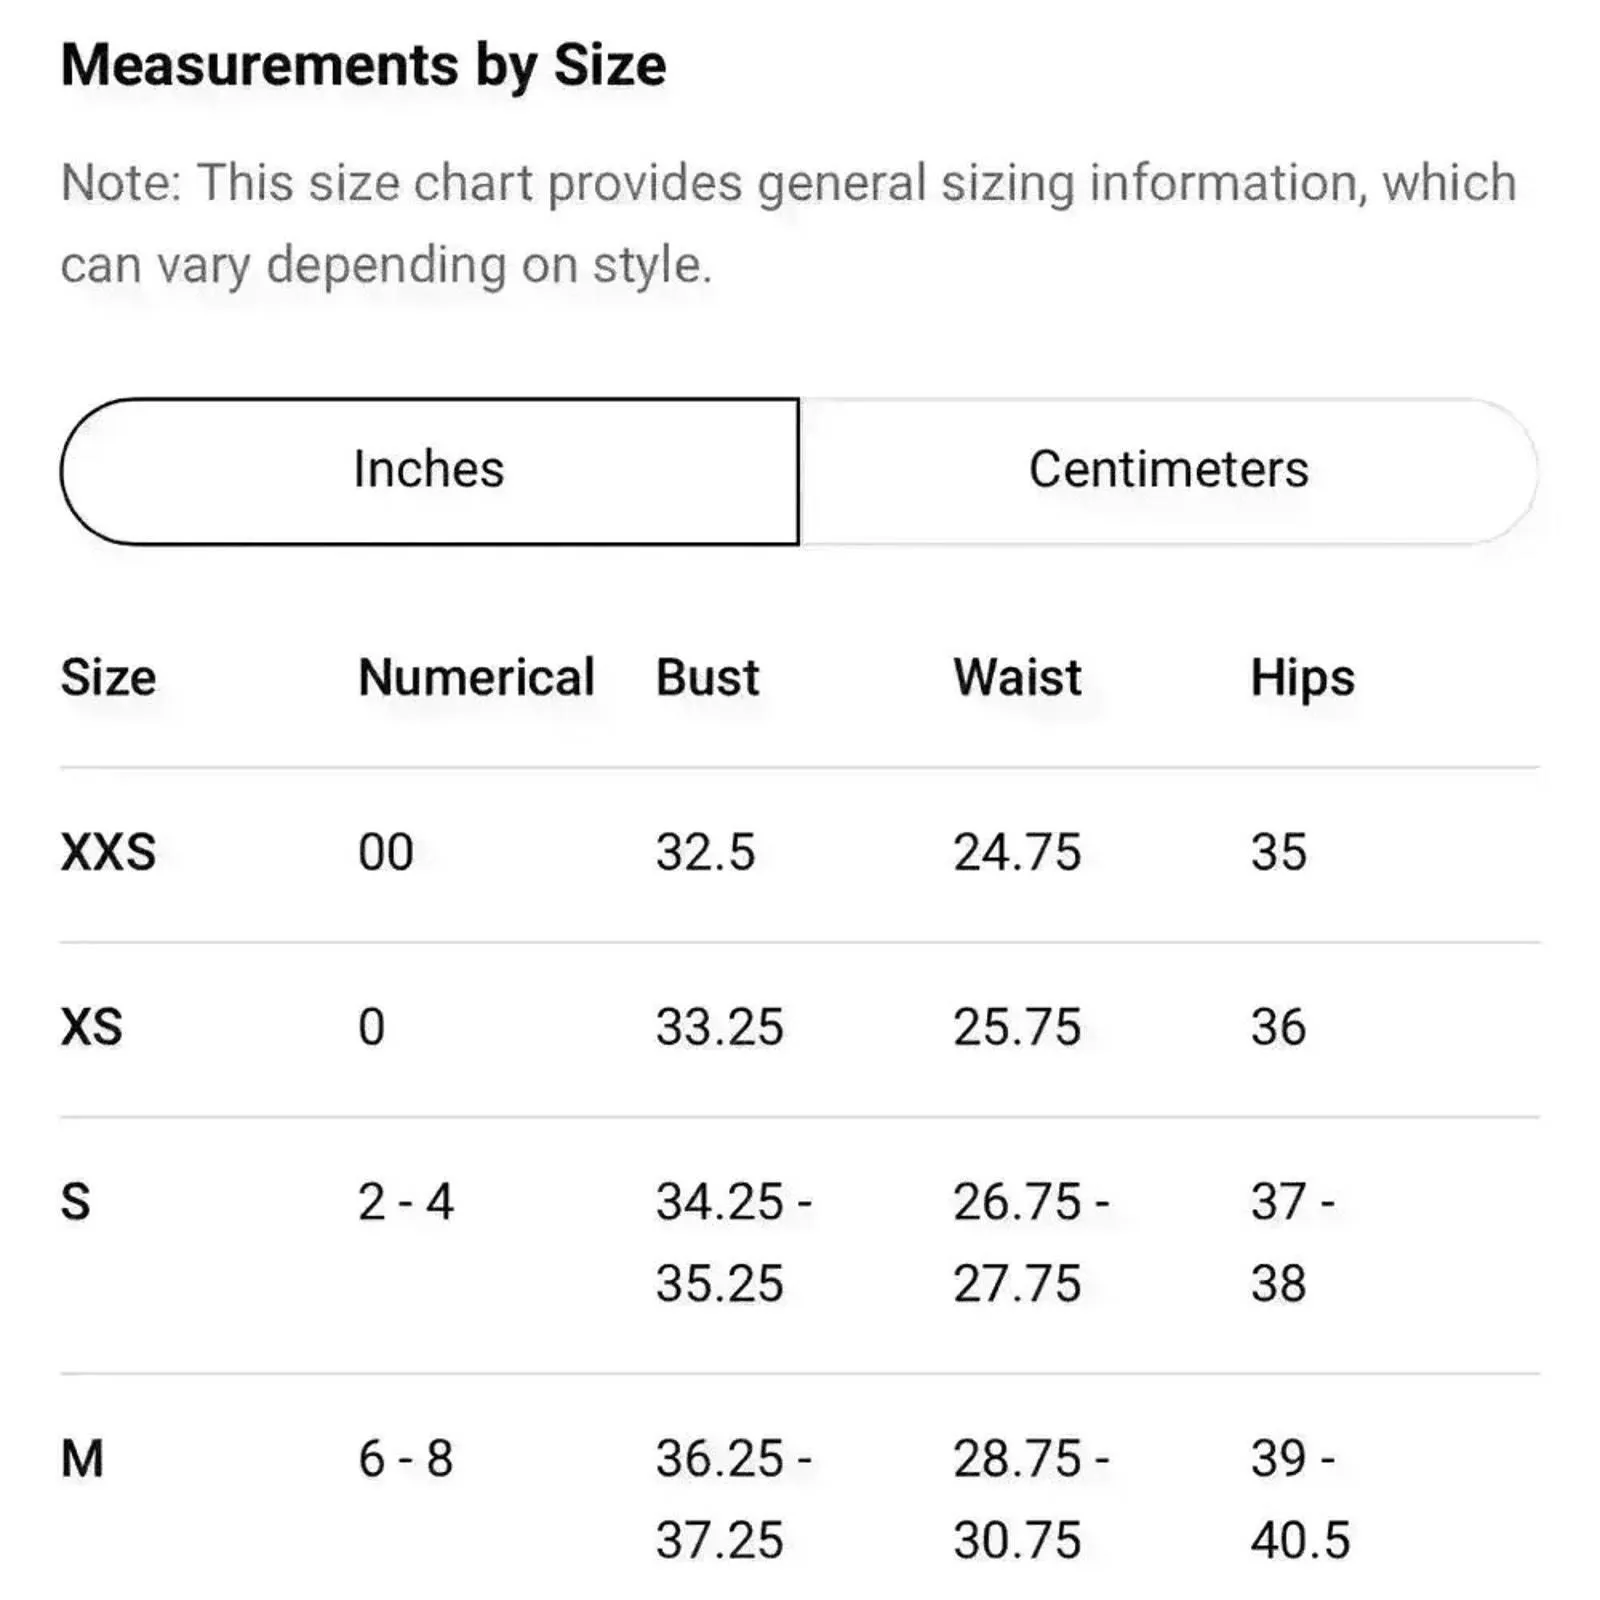
Task: Click the Bust column header
Action: pyautogui.click(x=707, y=678)
